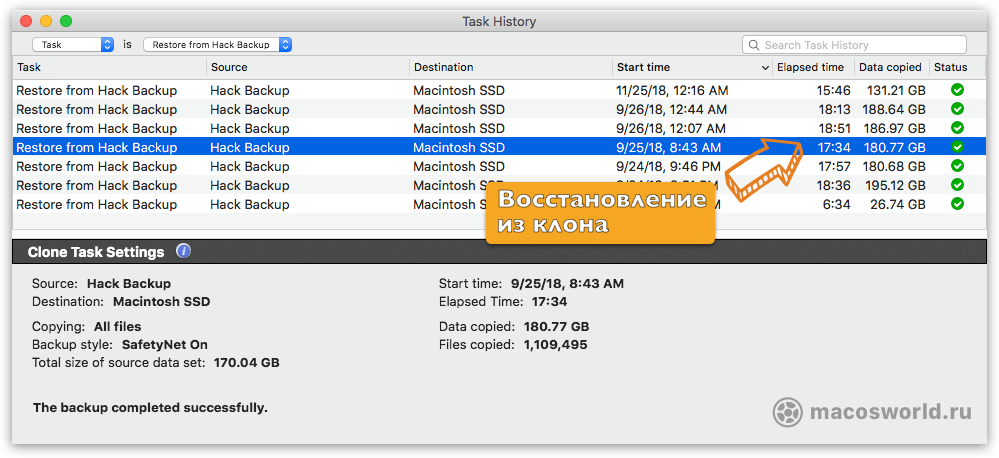Click the Task History window title
Screen dimensions: 999x458
[x=499, y=21]
